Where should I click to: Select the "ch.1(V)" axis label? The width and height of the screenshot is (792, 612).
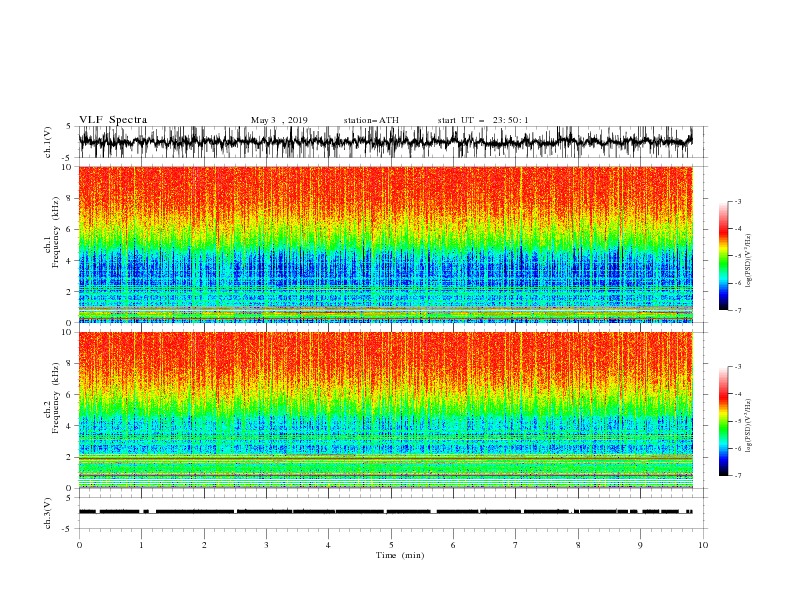pyautogui.click(x=48, y=142)
